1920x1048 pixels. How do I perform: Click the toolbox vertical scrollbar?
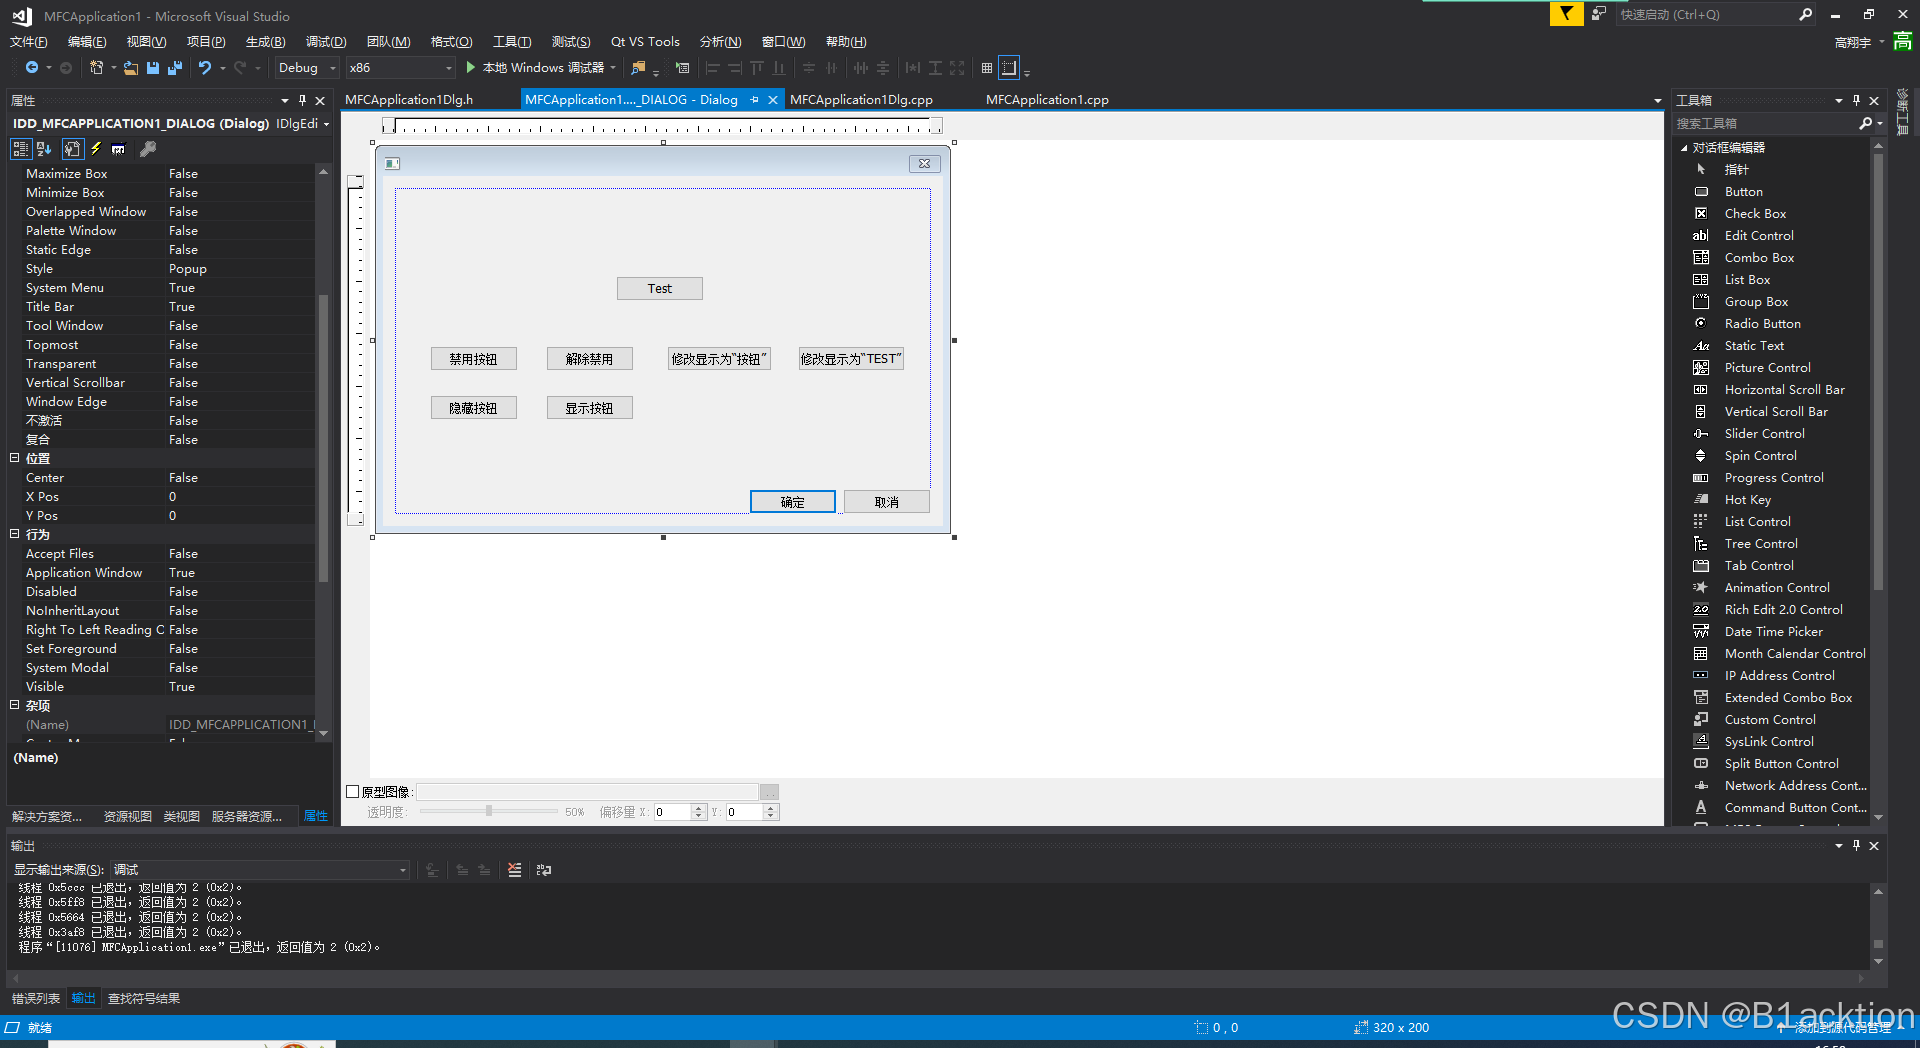1878,370
